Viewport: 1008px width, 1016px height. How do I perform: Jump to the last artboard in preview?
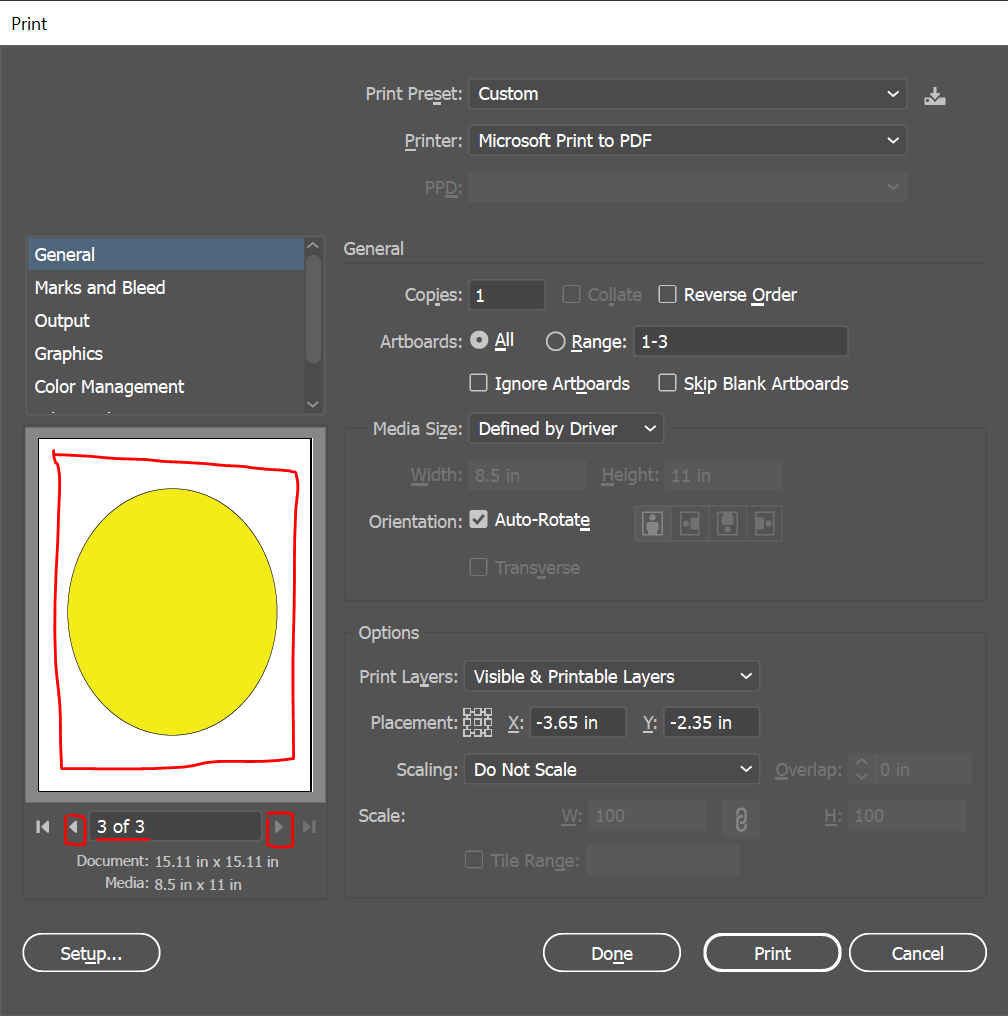tap(310, 827)
